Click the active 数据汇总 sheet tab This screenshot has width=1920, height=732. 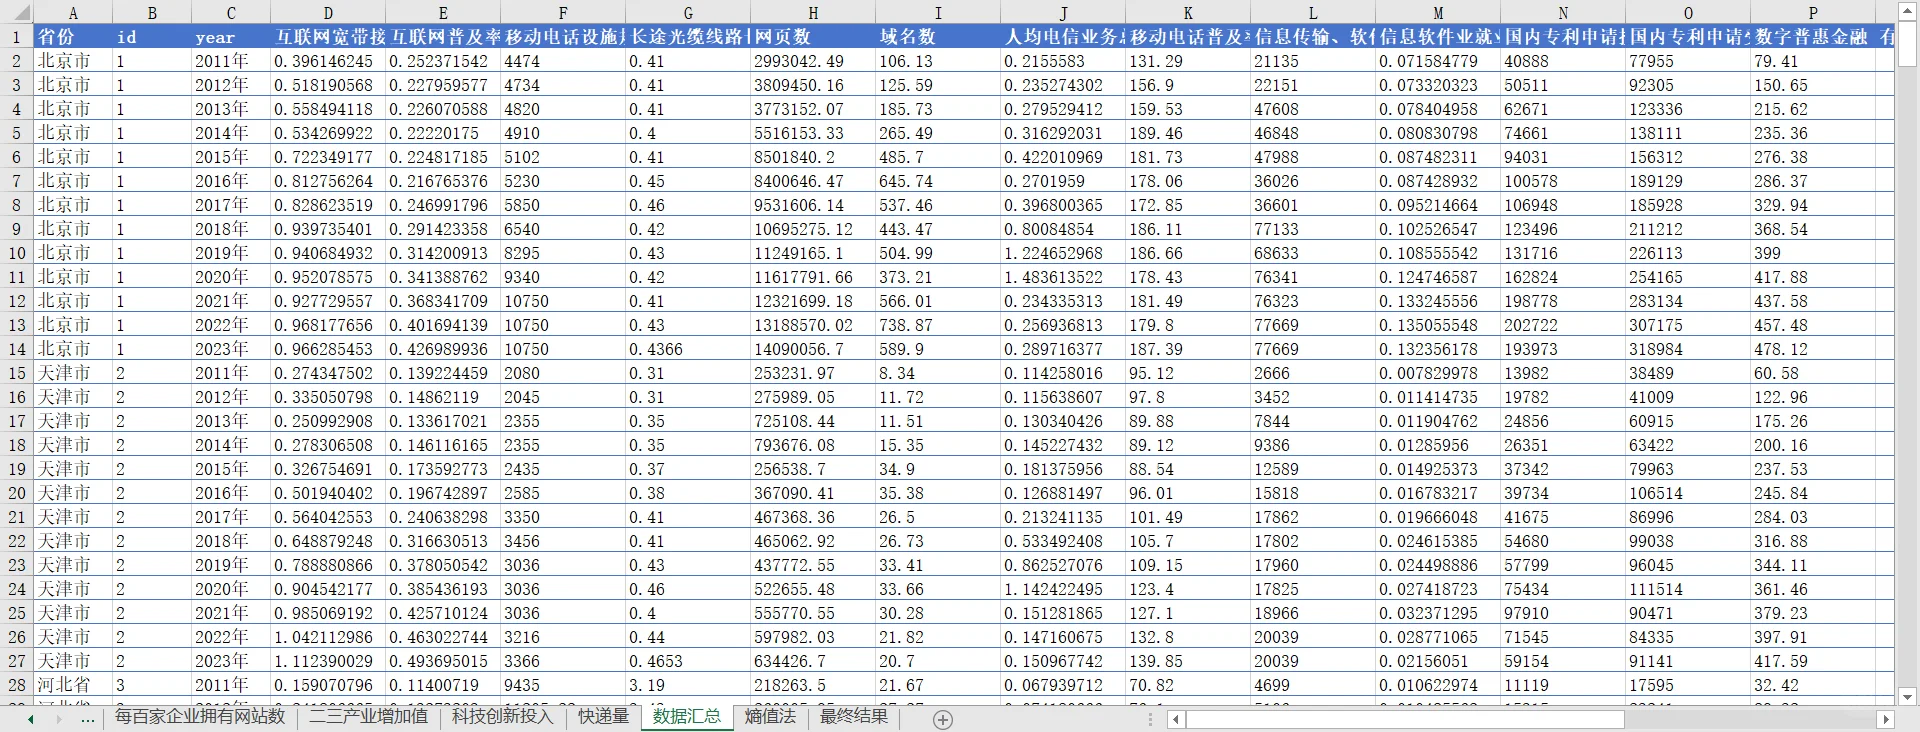(x=687, y=717)
